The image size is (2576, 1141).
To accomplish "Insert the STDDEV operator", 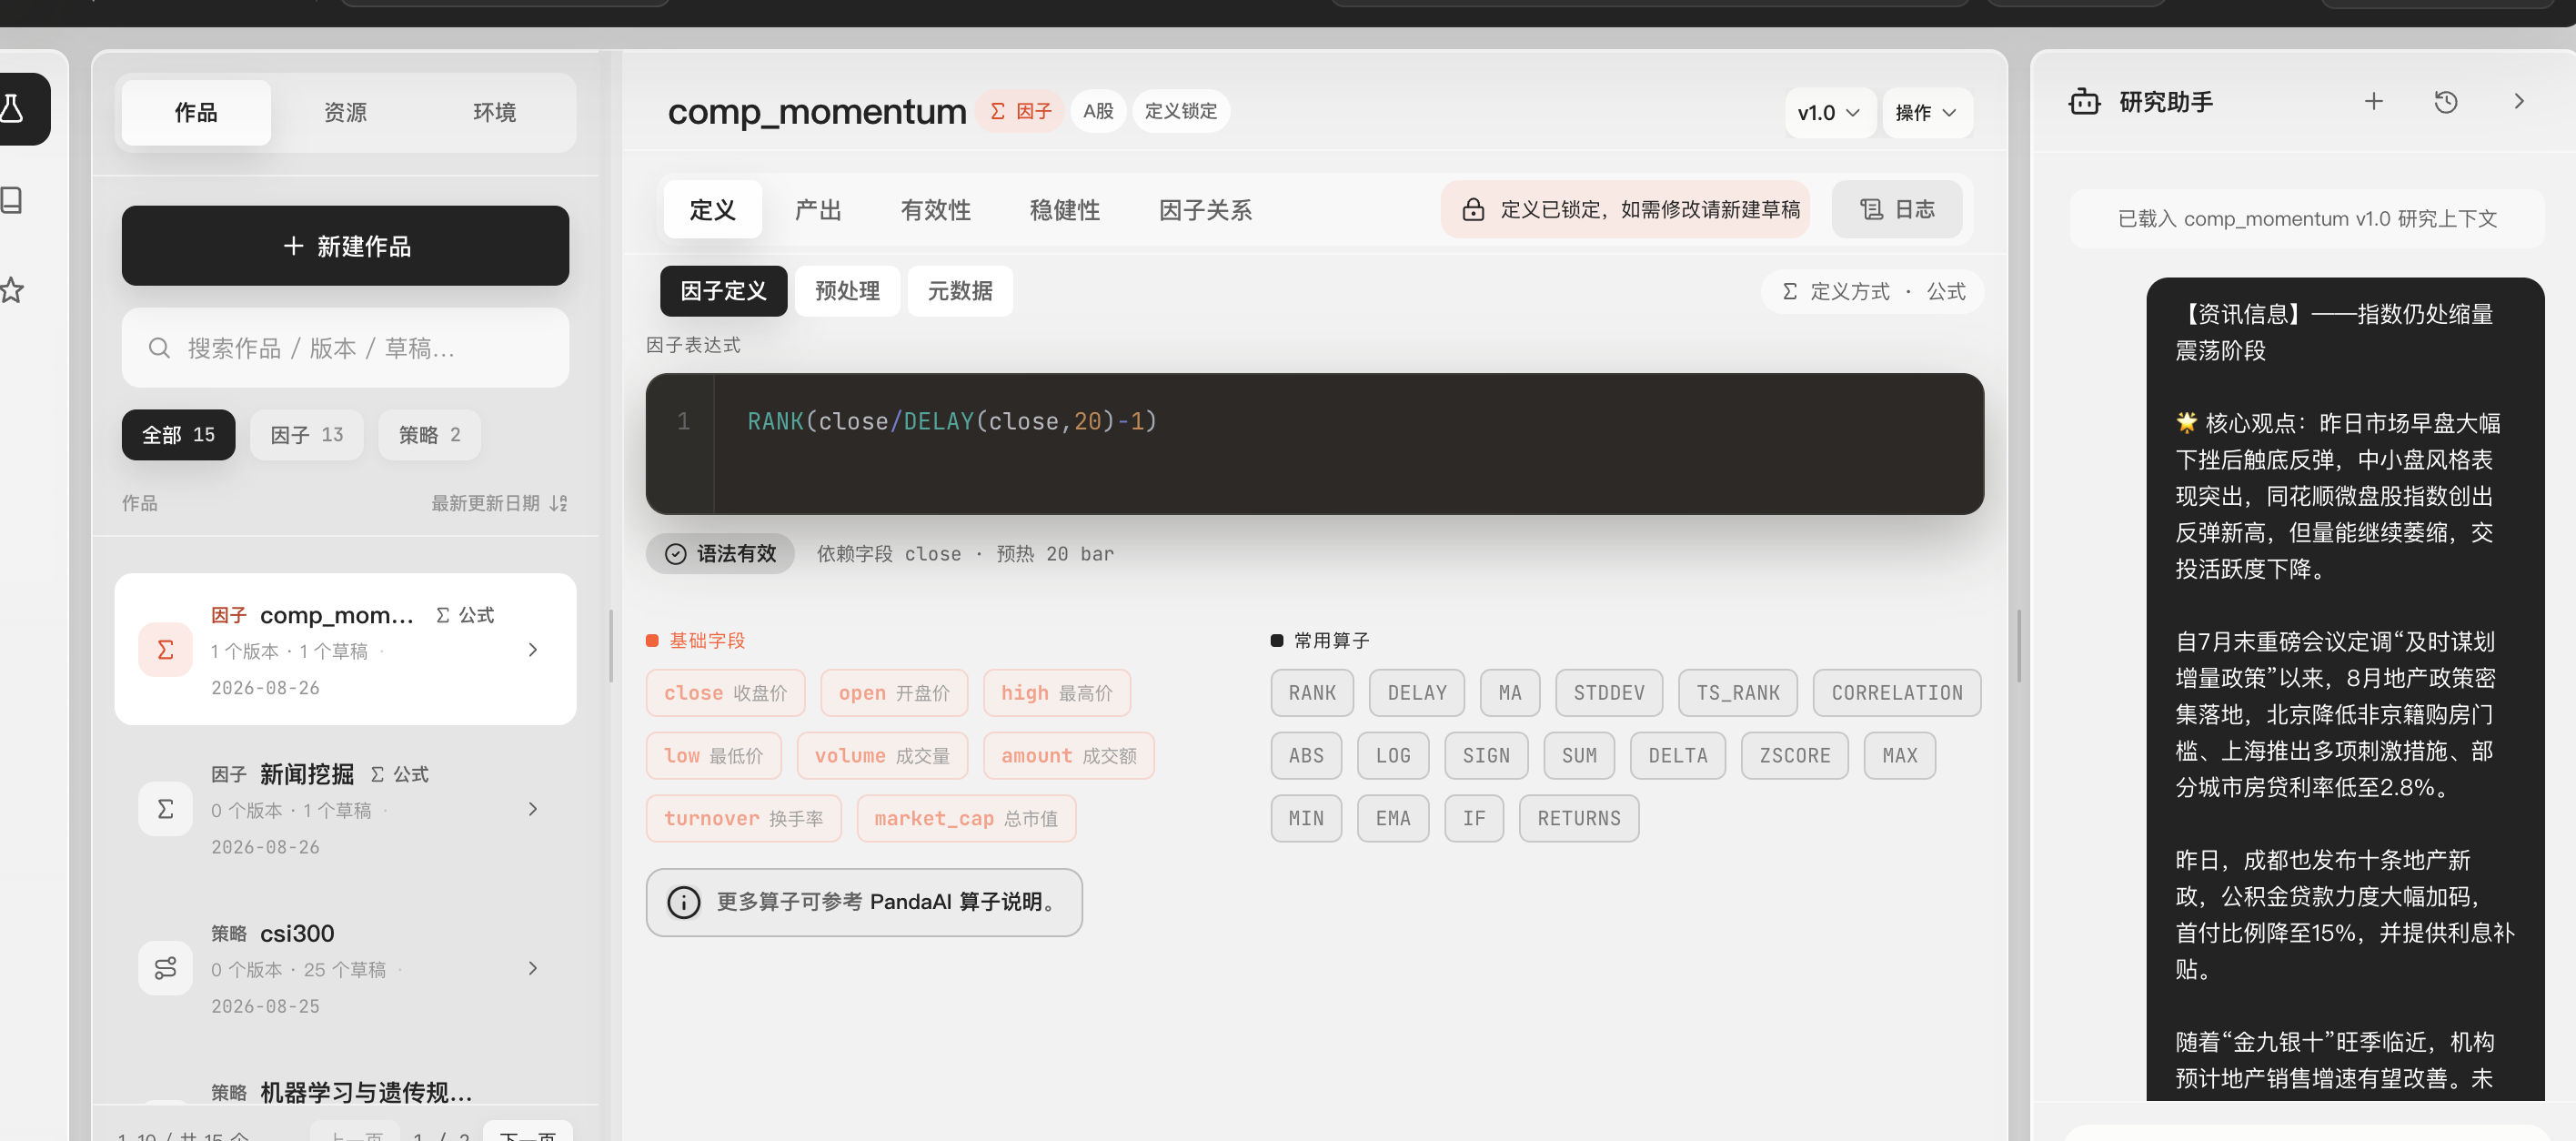I will coord(1609,693).
